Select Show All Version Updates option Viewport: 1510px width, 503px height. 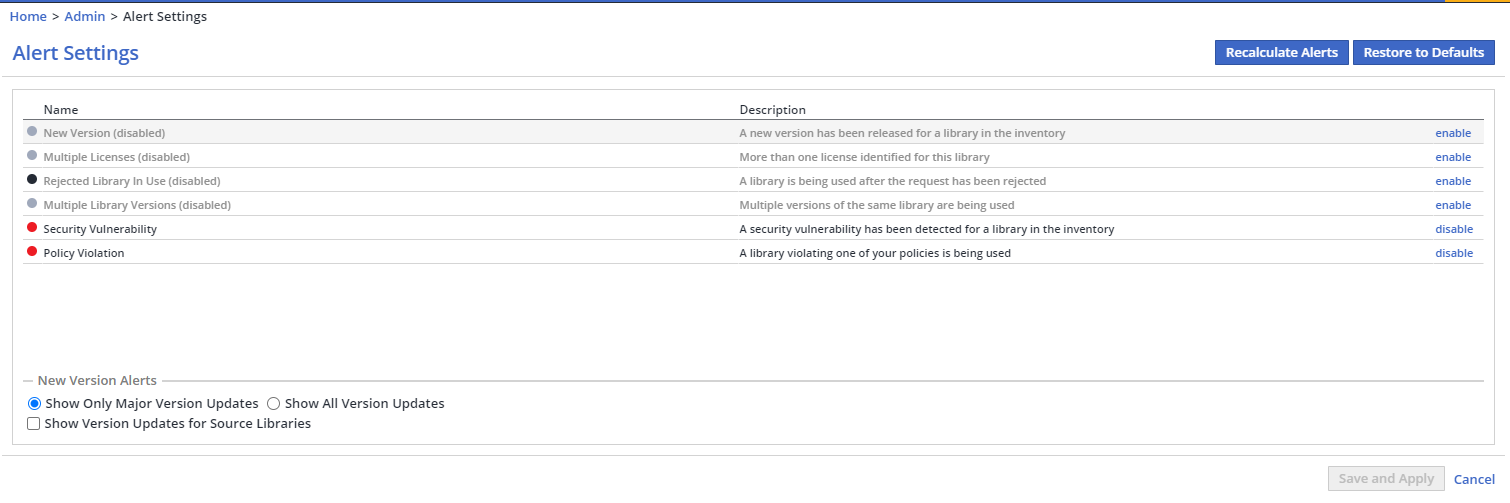point(274,404)
